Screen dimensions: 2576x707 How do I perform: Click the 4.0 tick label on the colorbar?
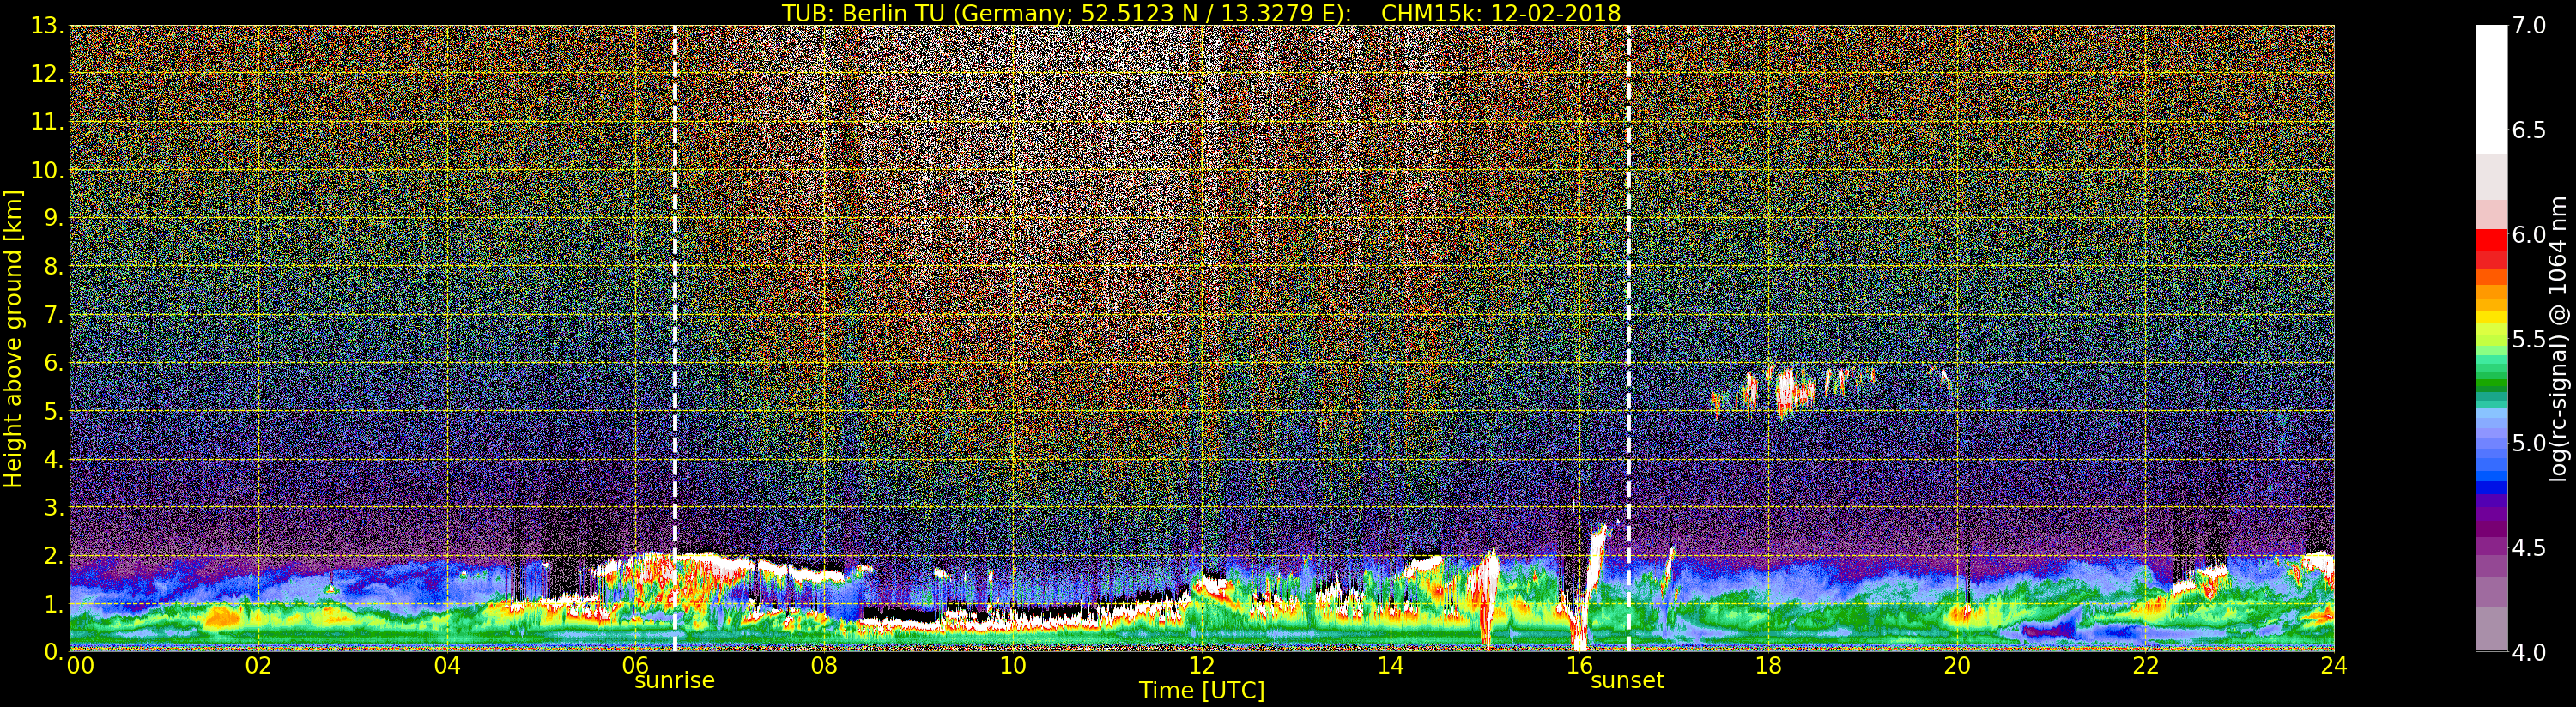tap(2529, 652)
